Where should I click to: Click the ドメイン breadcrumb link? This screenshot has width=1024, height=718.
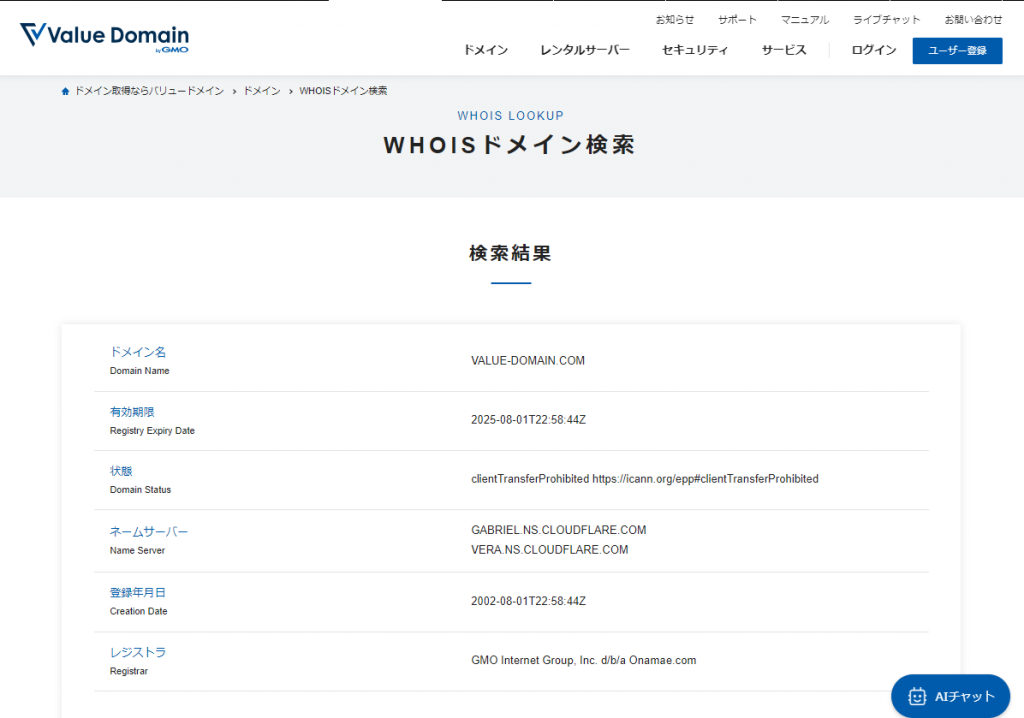262,91
